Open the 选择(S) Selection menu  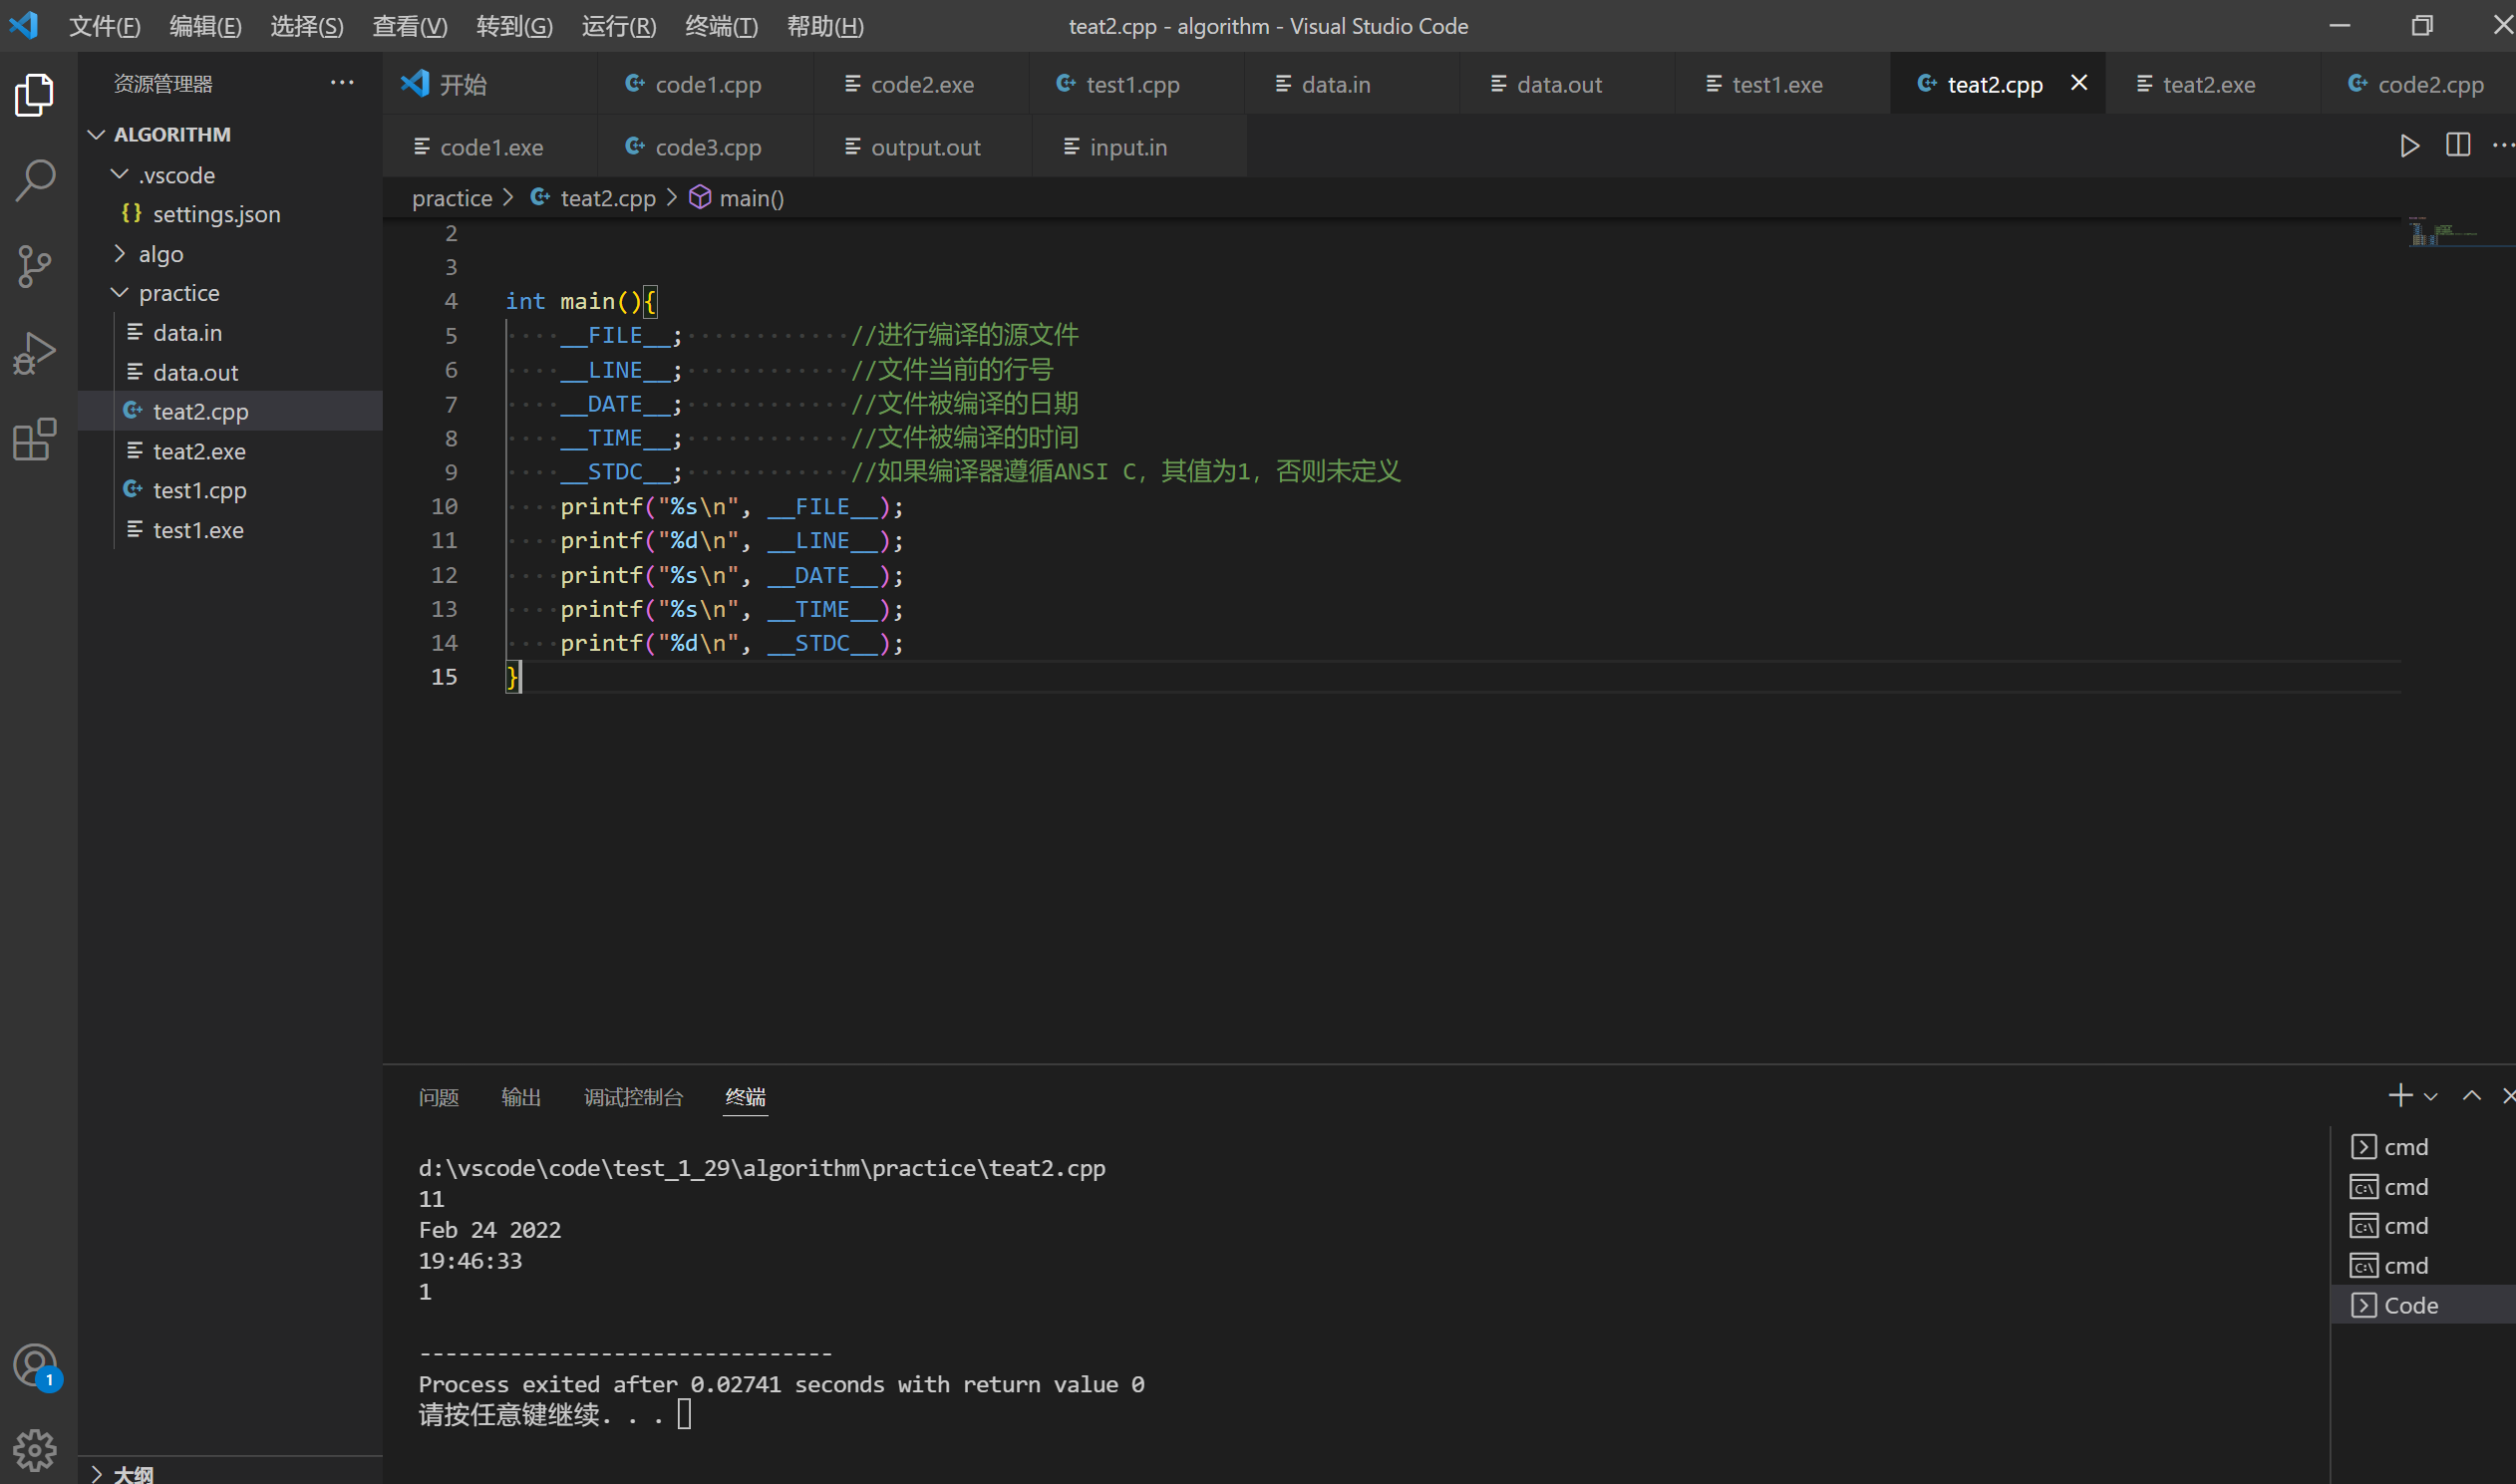[x=307, y=26]
